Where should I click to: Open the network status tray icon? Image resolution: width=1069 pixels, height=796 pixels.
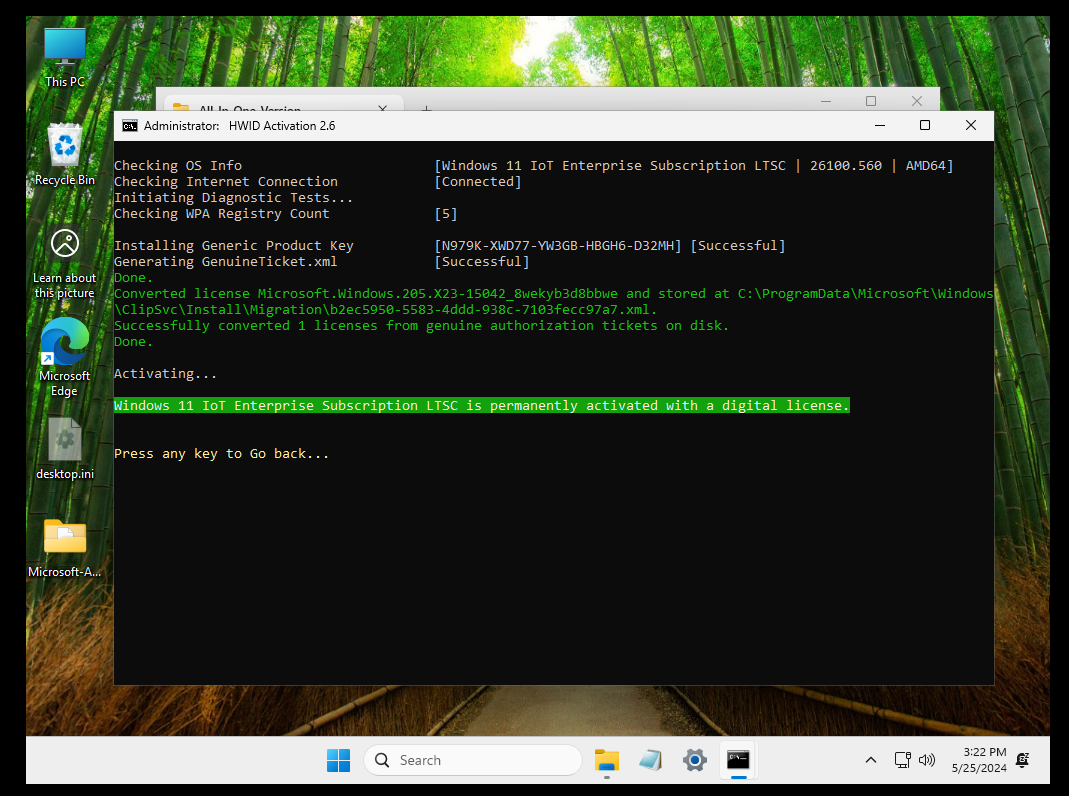coord(903,760)
